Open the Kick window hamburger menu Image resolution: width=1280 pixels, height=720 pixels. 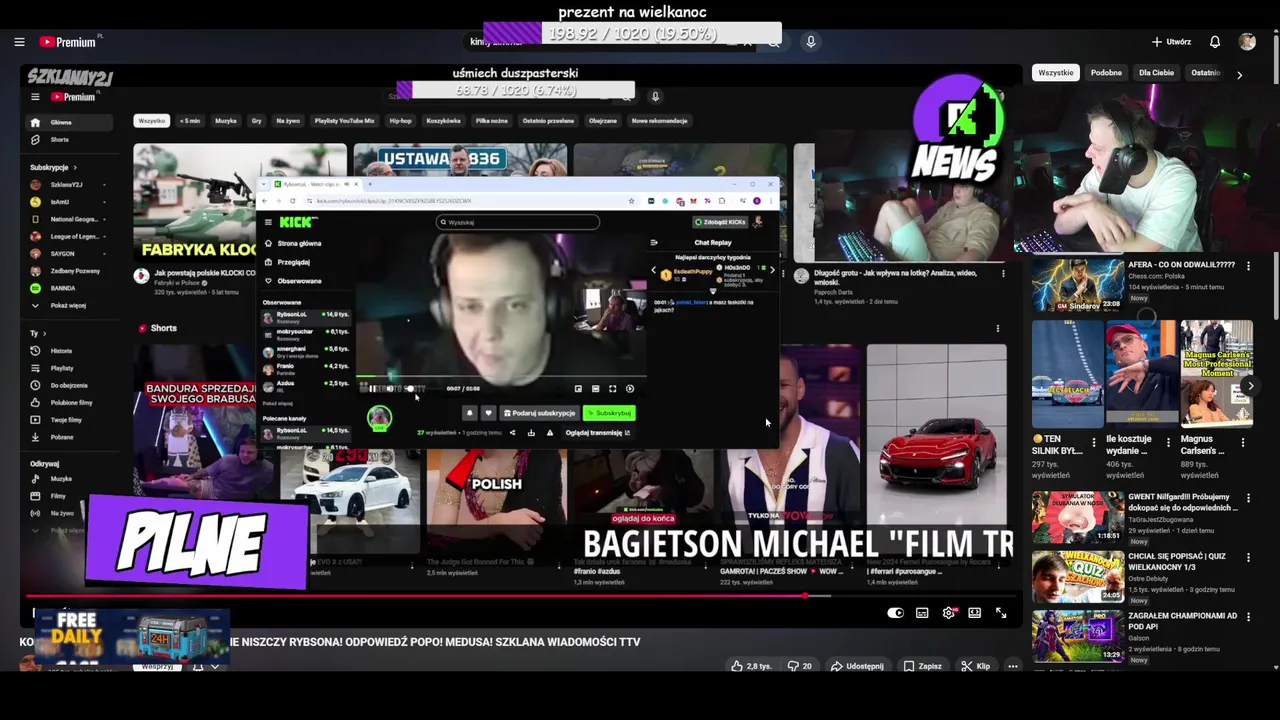(x=268, y=222)
